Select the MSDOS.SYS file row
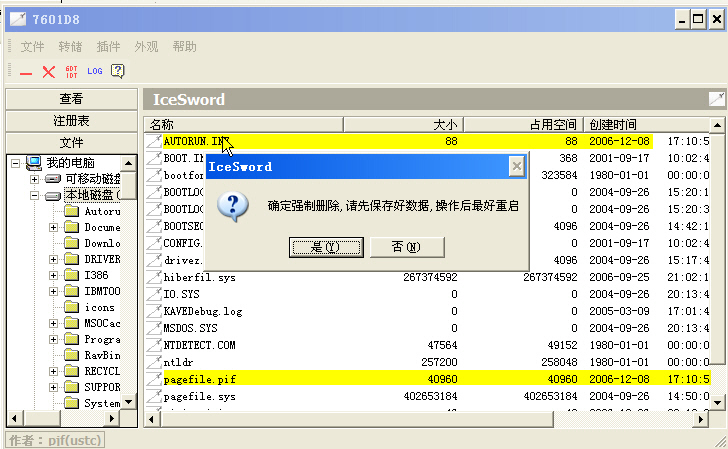This screenshot has height=449, width=728. click(x=427, y=328)
